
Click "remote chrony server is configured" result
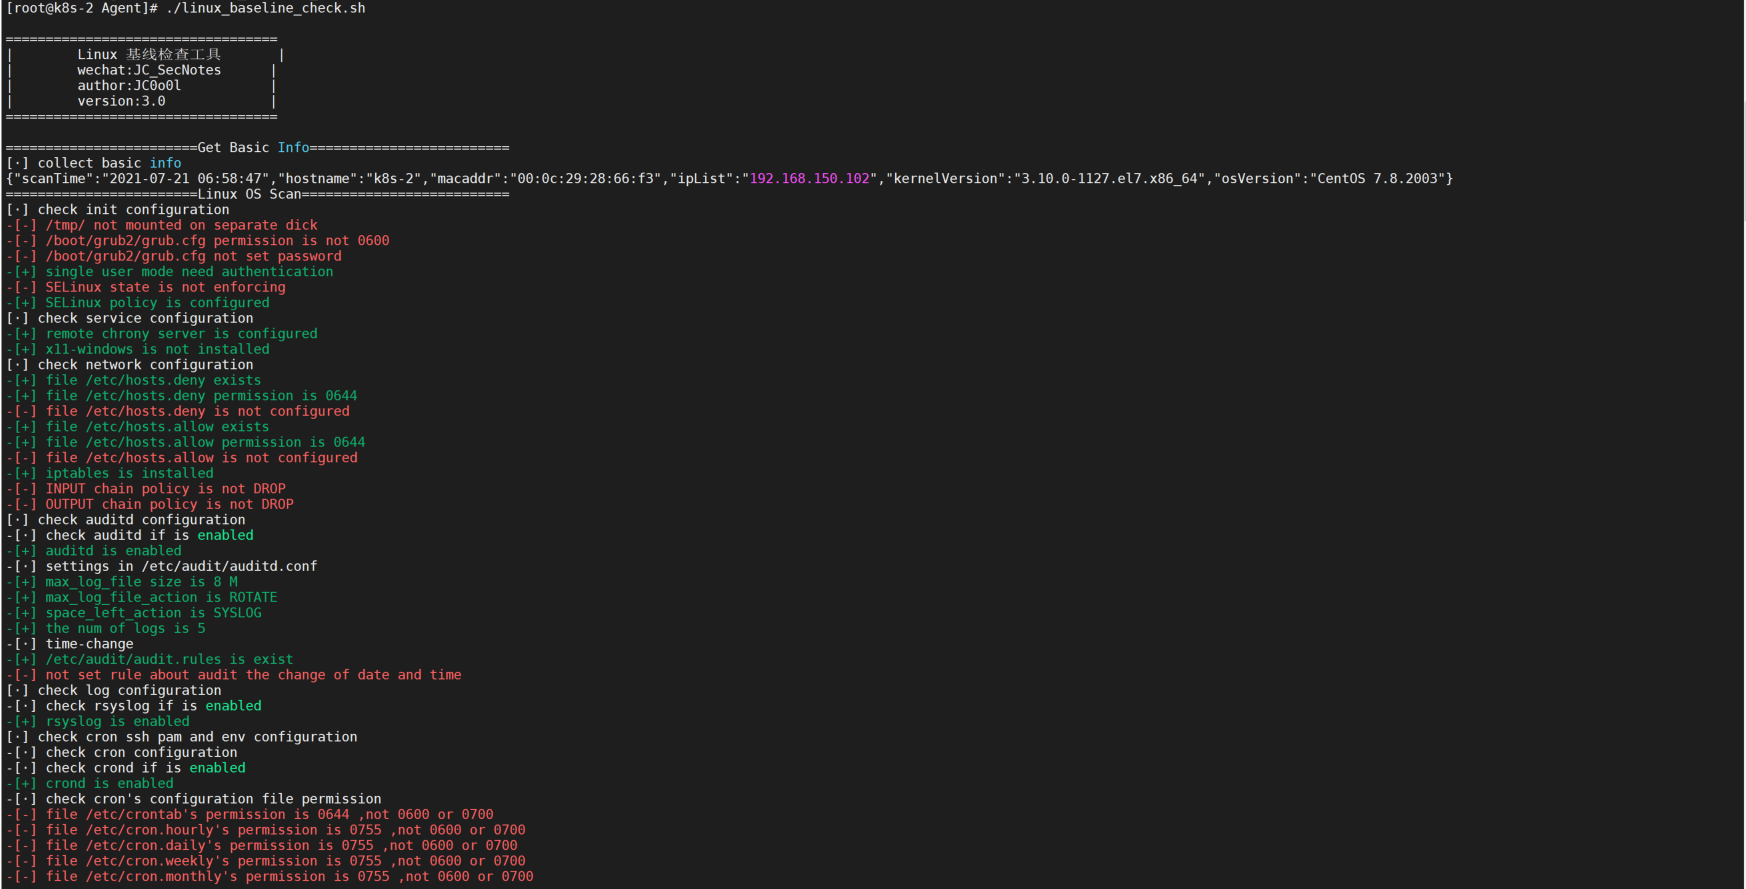[x=181, y=334]
